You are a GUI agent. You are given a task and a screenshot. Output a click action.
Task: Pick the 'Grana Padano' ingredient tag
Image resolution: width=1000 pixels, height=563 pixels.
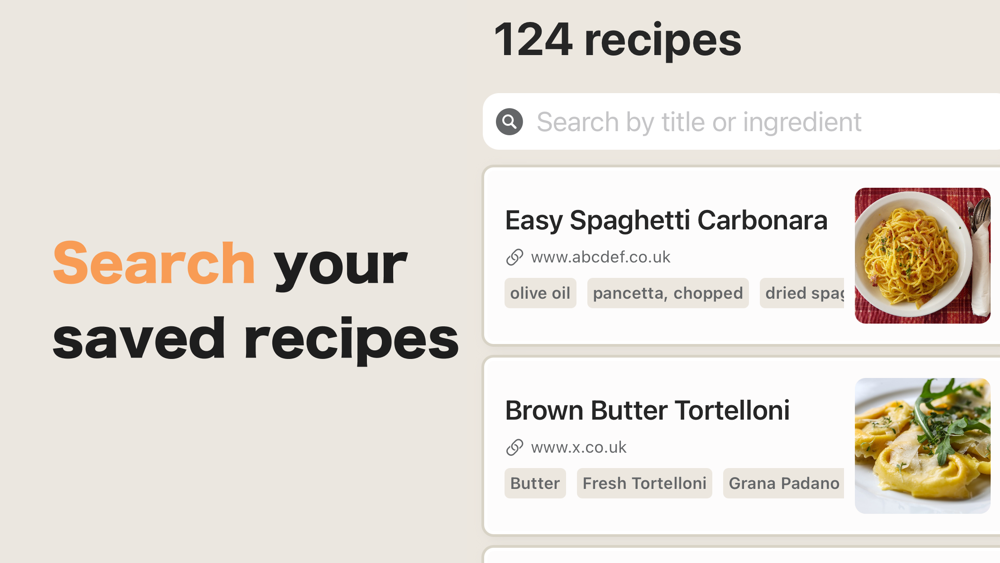tap(783, 483)
